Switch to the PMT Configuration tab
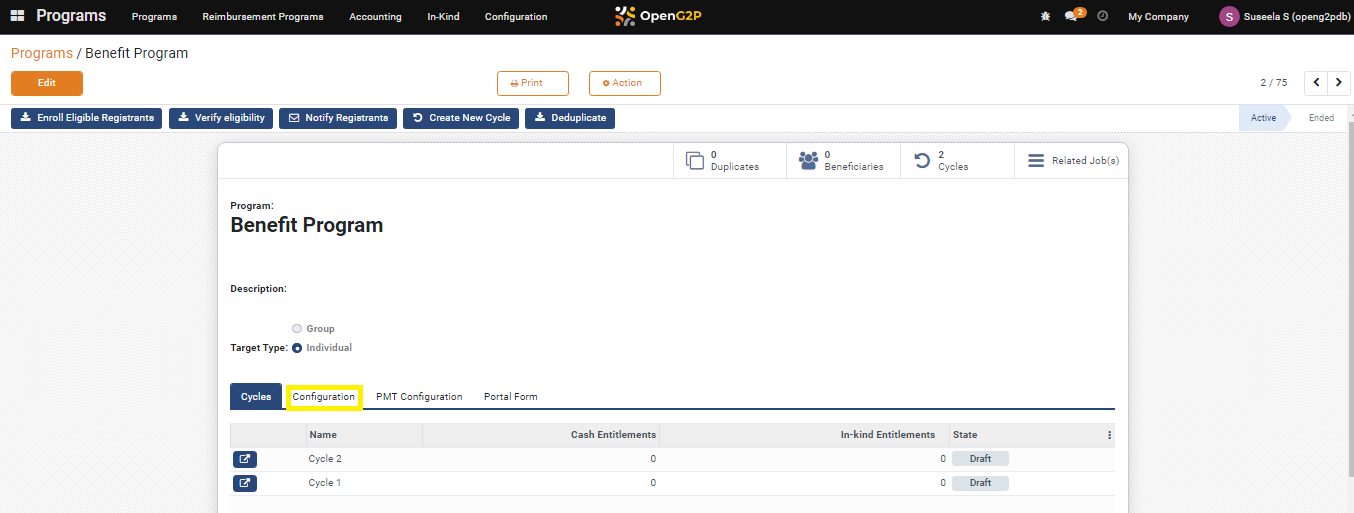The image size is (1354, 513). (x=419, y=397)
